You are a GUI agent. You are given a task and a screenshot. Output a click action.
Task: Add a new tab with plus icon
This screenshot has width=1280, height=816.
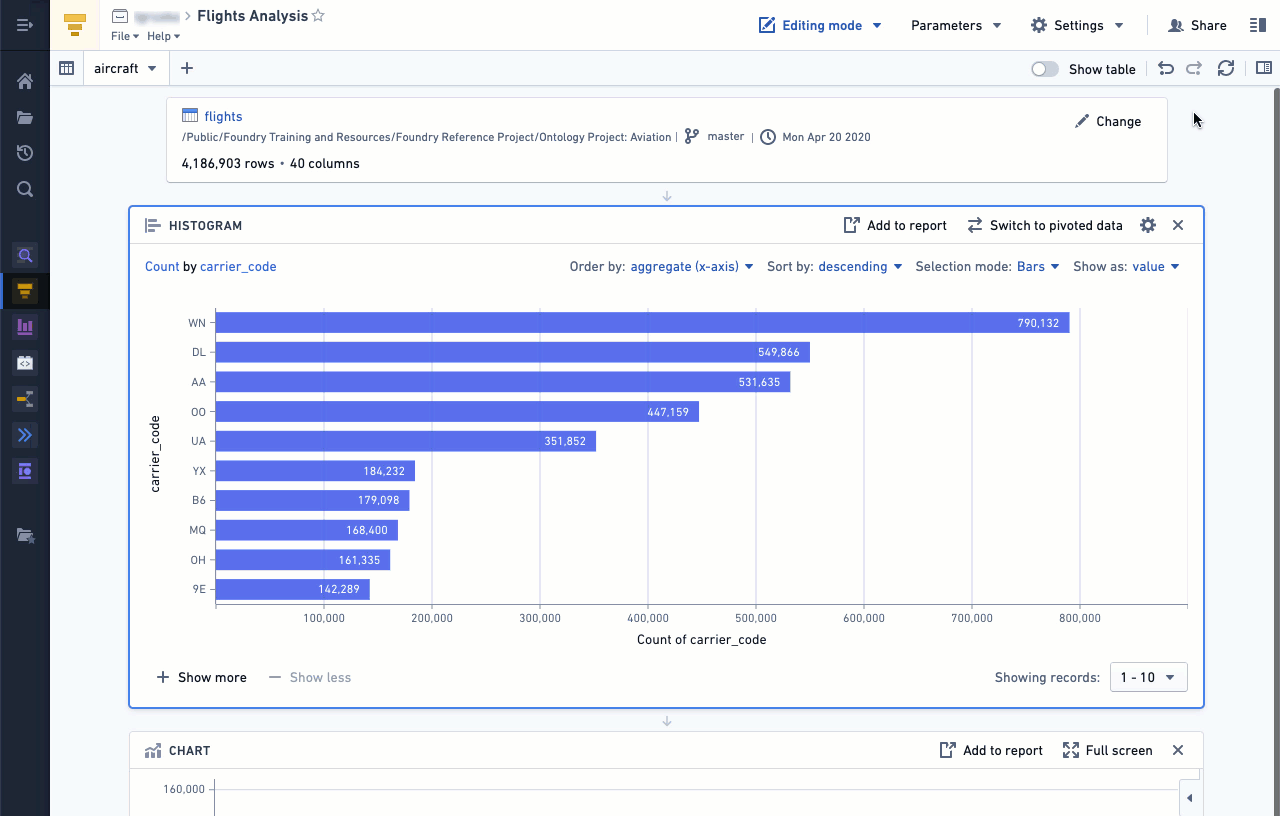pyautogui.click(x=186, y=68)
